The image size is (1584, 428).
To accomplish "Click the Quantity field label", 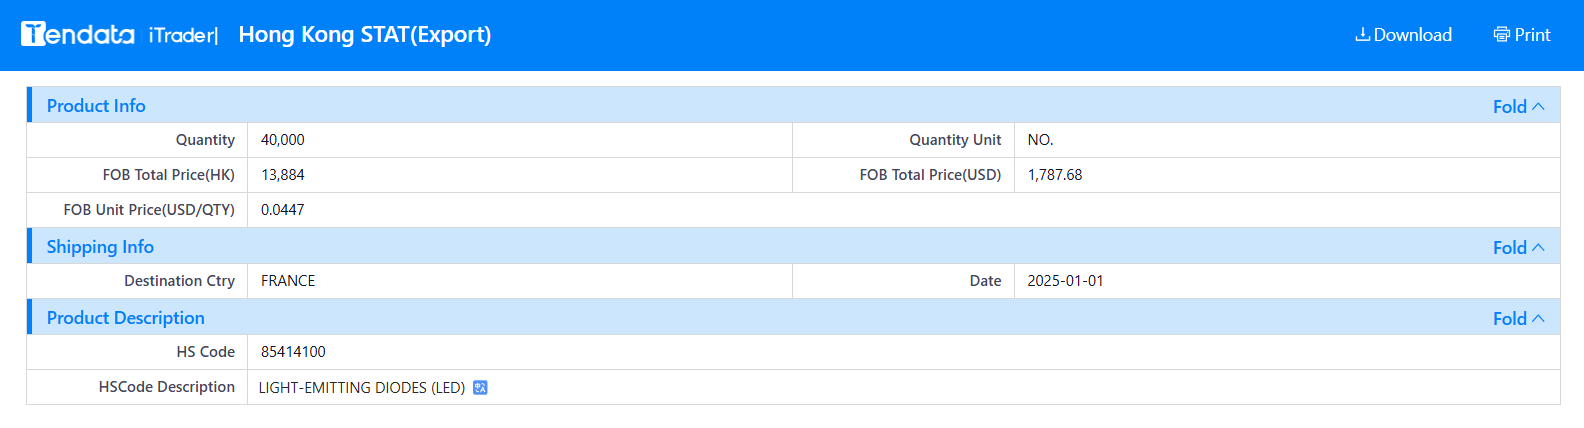I will pyautogui.click(x=205, y=140).
